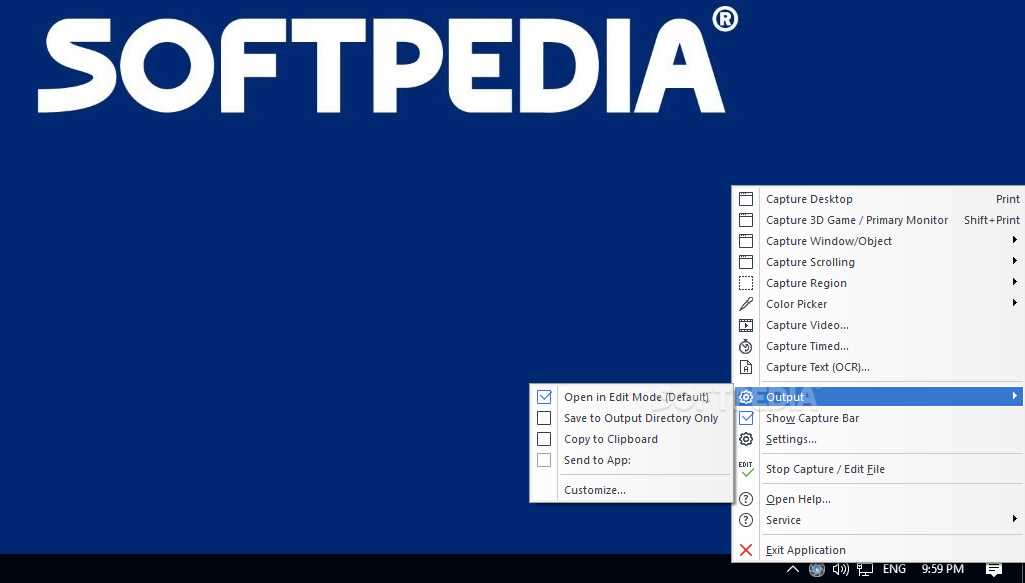This screenshot has width=1025, height=583.
Task: Toggle the Show Capture Bar checkbox
Action: coord(745,418)
